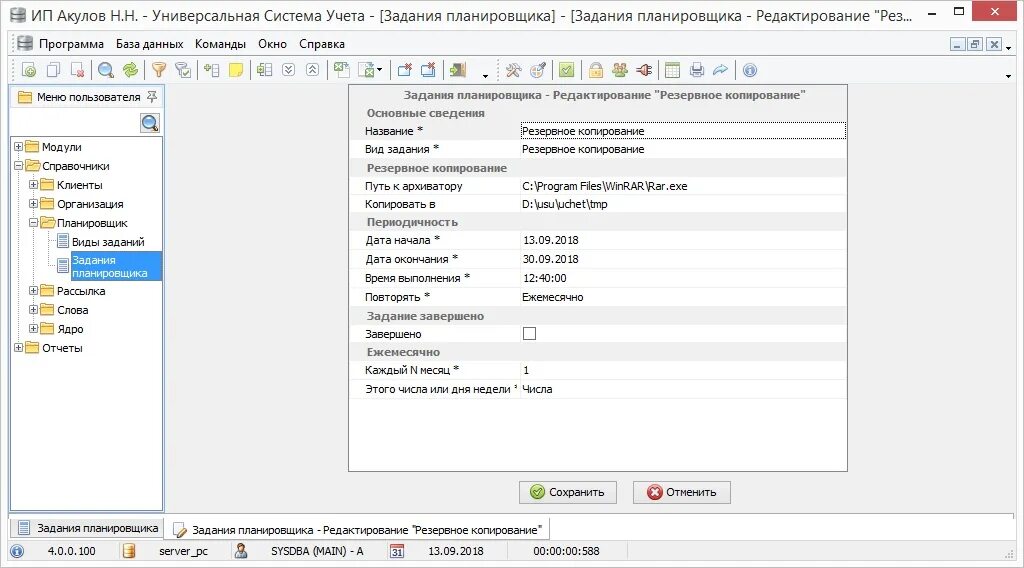Switch to the Редактирование "Резервное копирование" tab

click(358, 529)
